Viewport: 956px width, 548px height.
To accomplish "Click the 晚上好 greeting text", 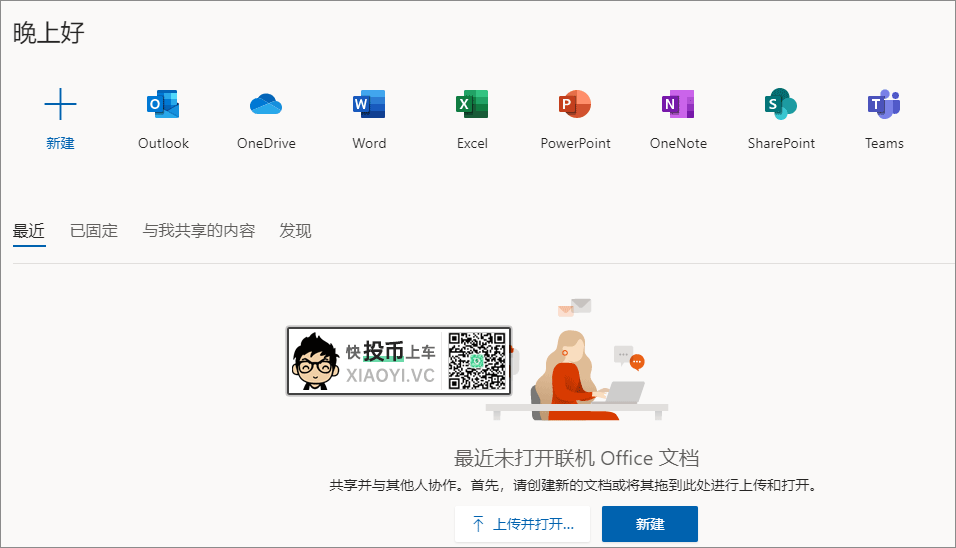I will coord(49,32).
